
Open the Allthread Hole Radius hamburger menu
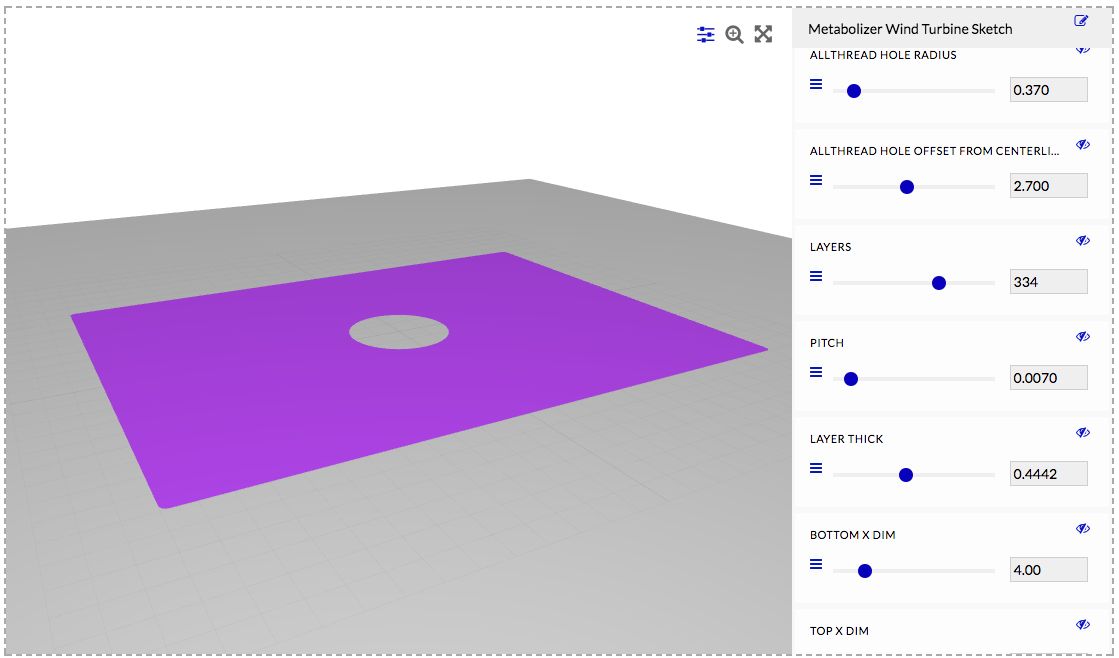click(x=816, y=84)
